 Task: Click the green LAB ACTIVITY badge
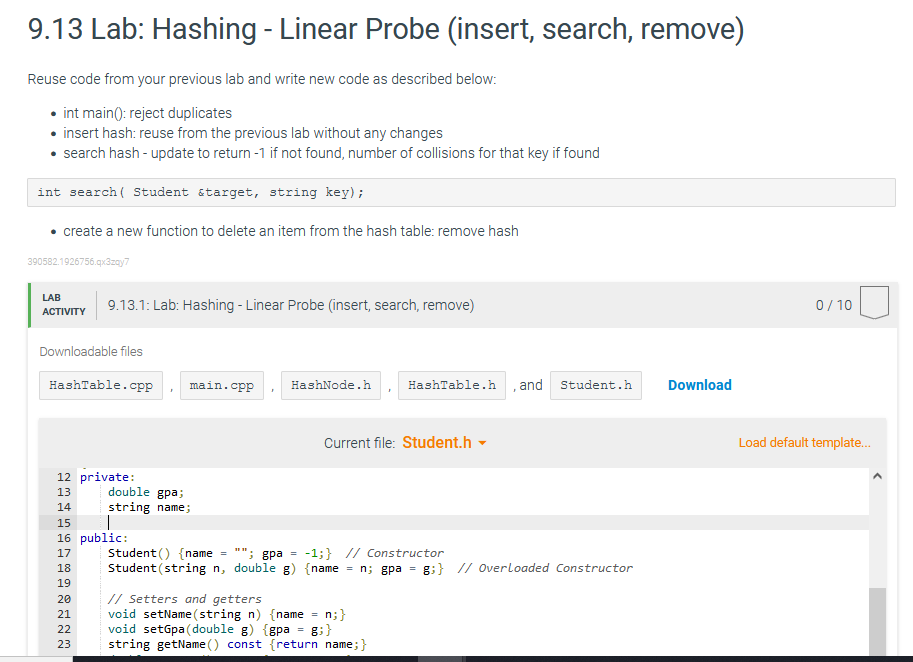click(x=63, y=304)
